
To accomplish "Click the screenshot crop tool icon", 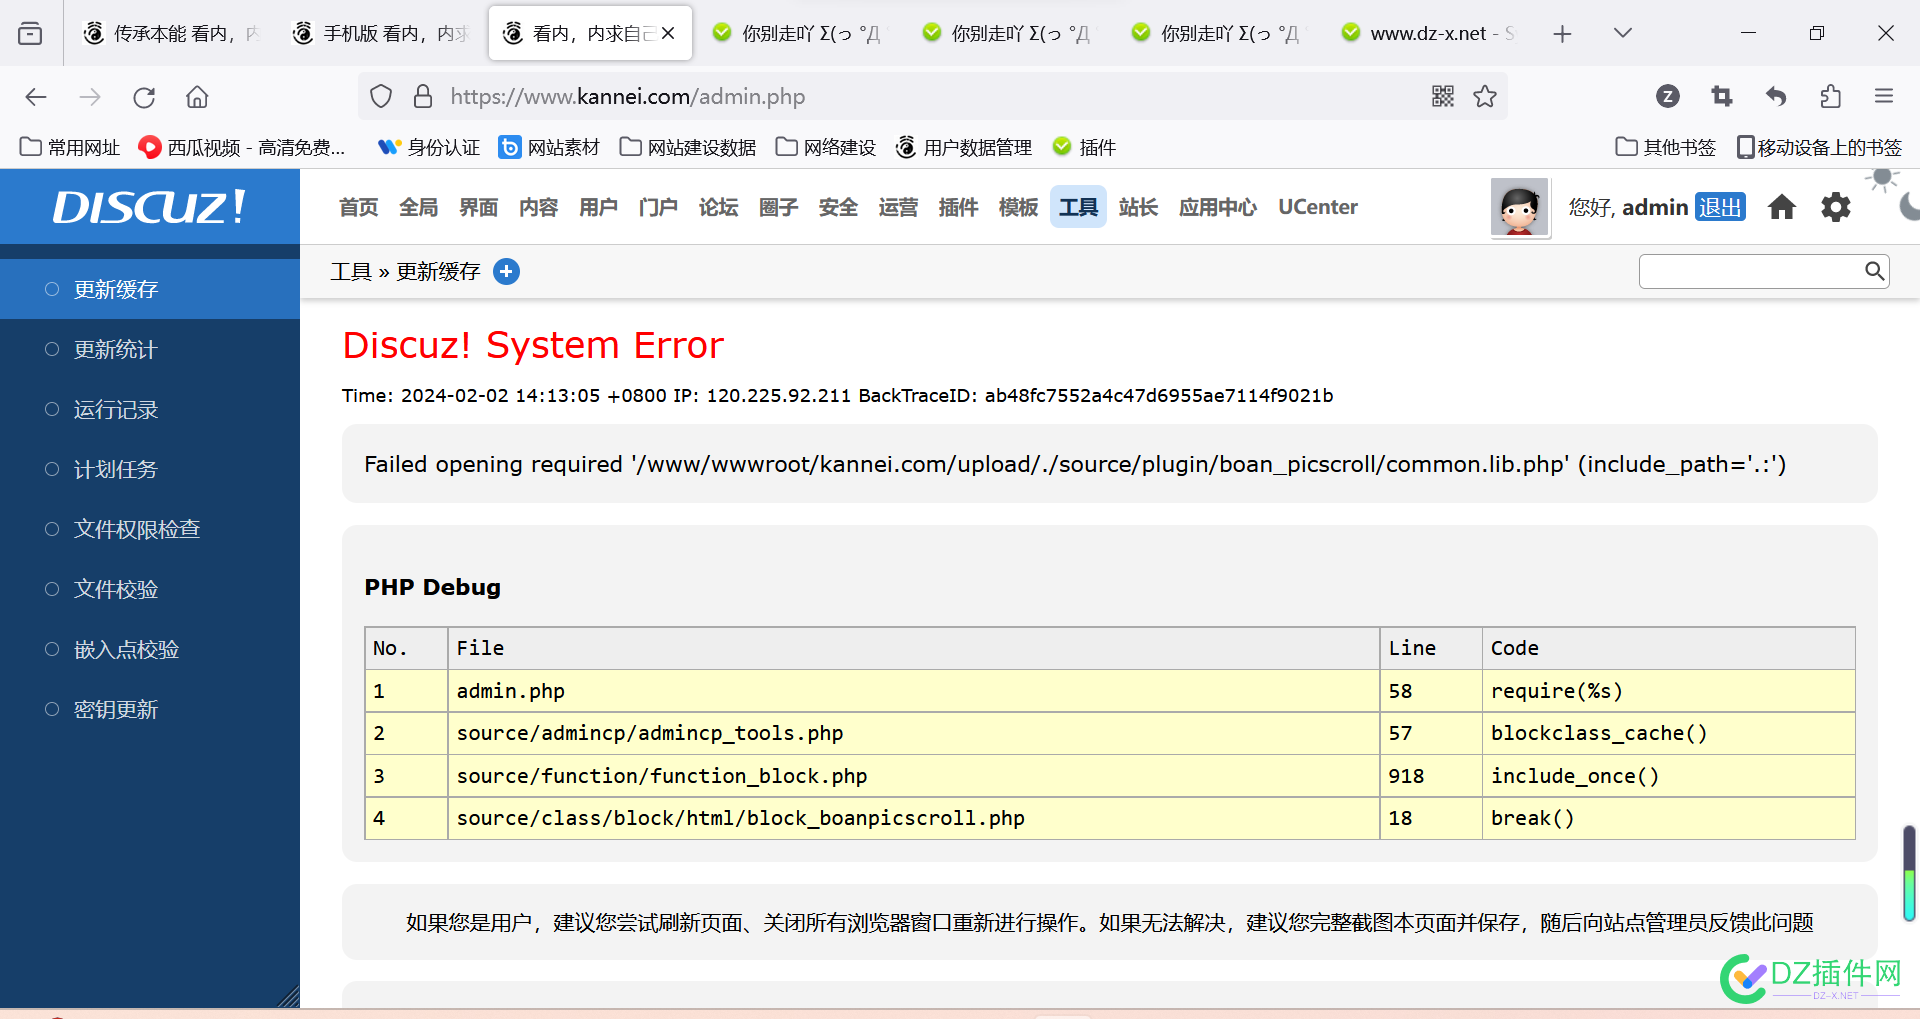I will coord(1722,96).
